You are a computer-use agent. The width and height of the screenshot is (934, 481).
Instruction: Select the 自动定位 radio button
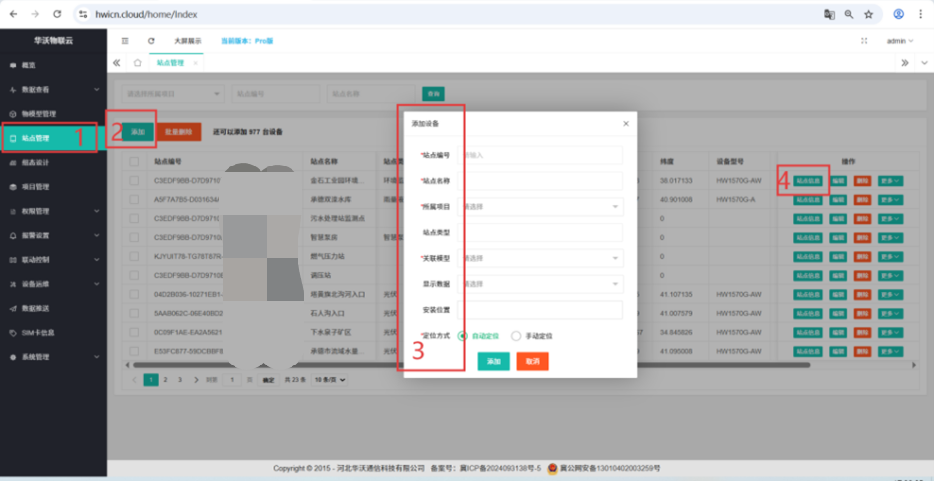point(463,336)
